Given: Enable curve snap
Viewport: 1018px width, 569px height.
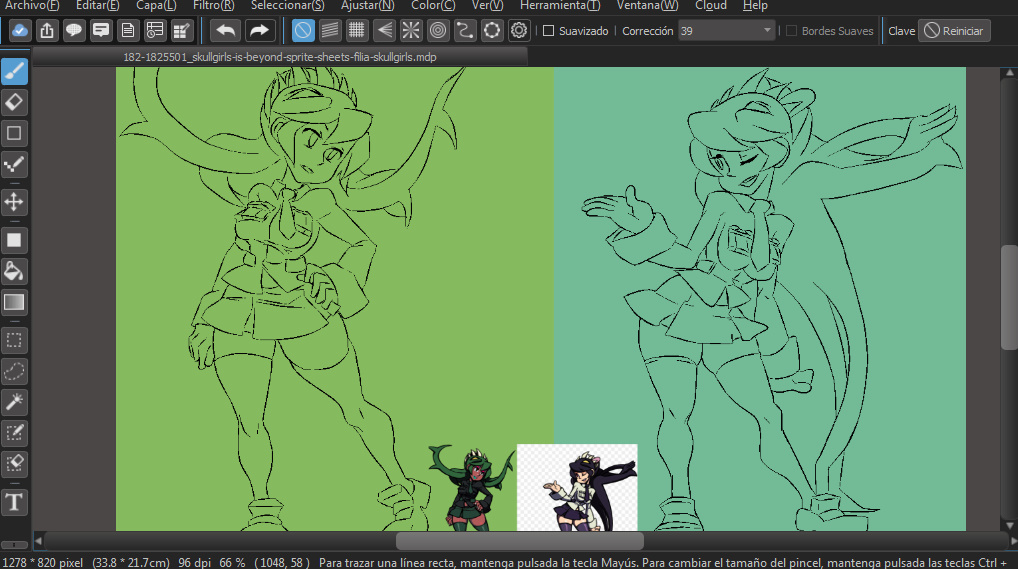Looking at the screenshot, I should point(465,31).
